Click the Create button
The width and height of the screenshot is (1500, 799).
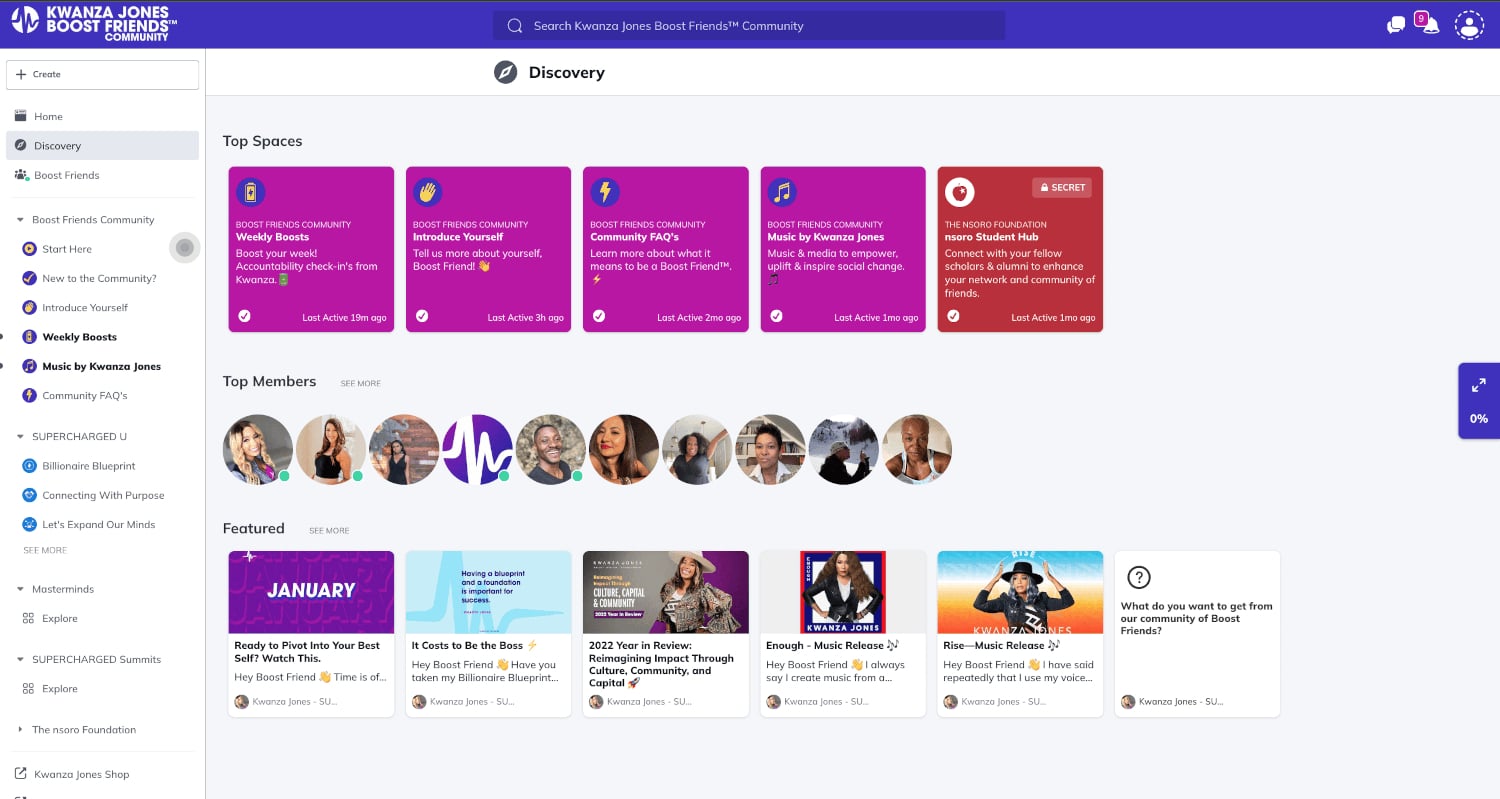click(102, 75)
